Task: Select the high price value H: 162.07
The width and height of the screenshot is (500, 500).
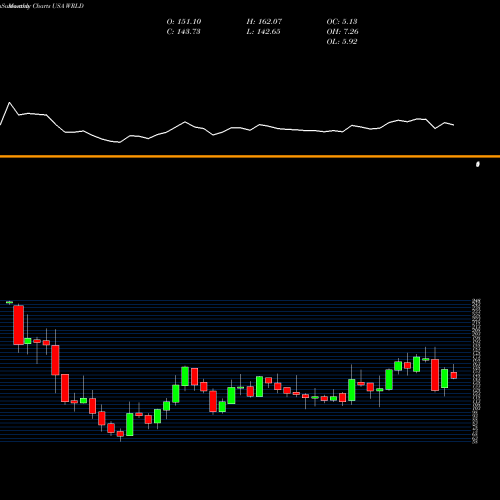Action: click(x=264, y=22)
